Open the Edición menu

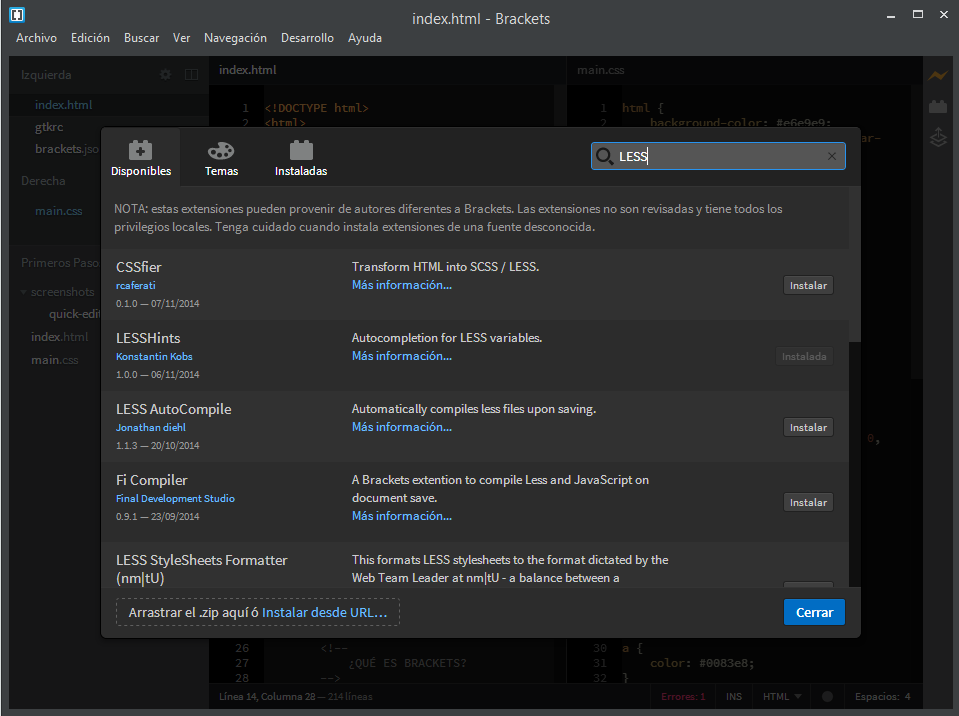tap(90, 38)
